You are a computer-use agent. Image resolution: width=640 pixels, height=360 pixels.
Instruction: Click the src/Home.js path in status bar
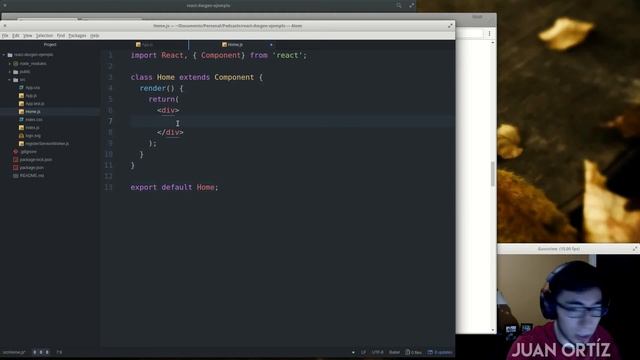click(x=14, y=352)
